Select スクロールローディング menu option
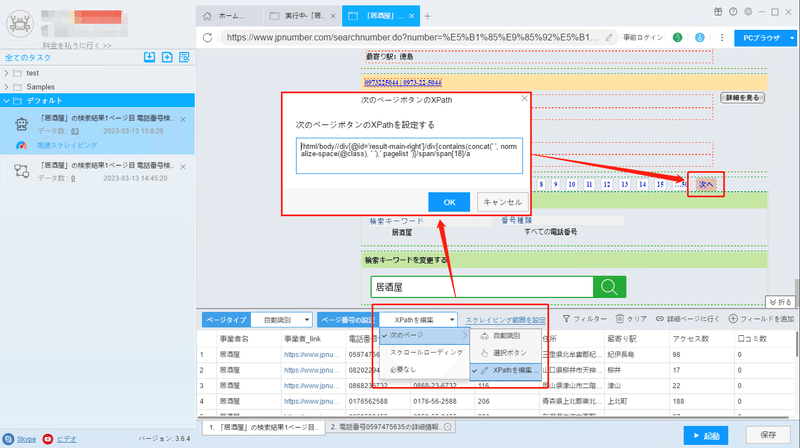800x448 pixels. coord(424,353)
